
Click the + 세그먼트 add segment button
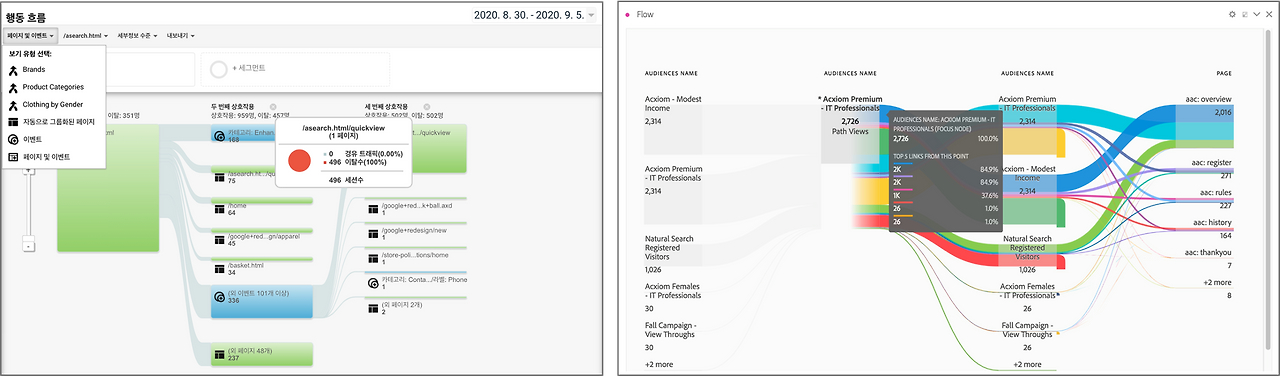(248, 68)
